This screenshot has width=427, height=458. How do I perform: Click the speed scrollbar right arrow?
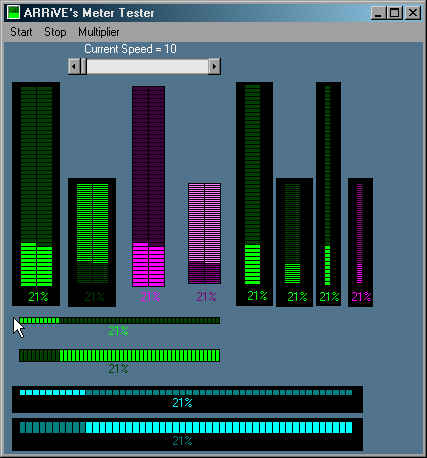pyautogui.click(x=214, y=67)
